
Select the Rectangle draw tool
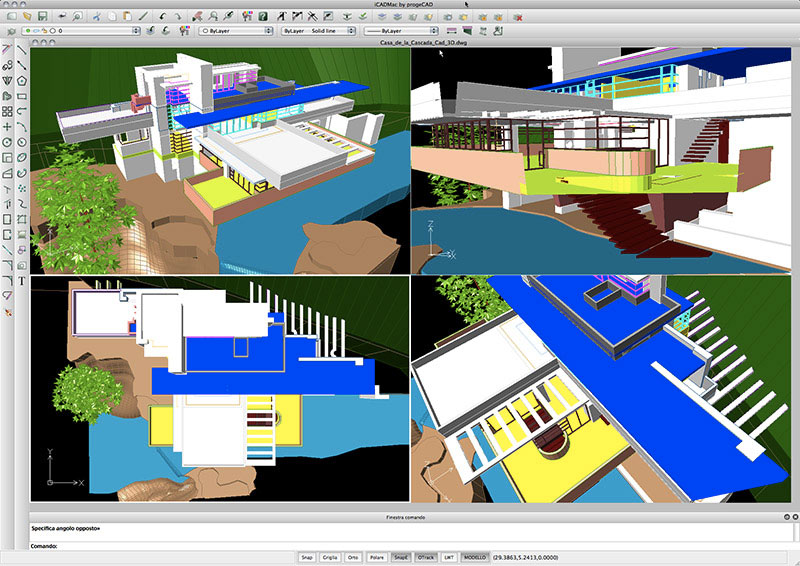22,96
